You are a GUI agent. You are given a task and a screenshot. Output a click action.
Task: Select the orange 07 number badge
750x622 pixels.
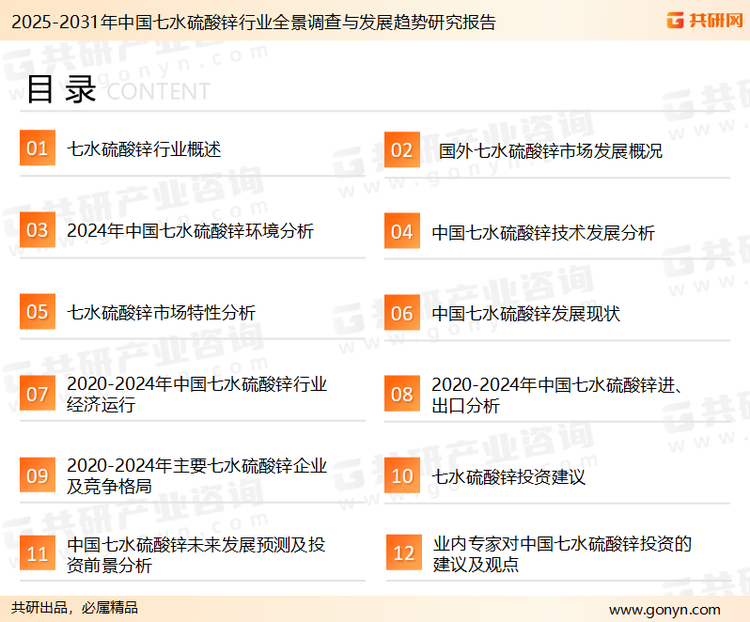coord(37,393)
